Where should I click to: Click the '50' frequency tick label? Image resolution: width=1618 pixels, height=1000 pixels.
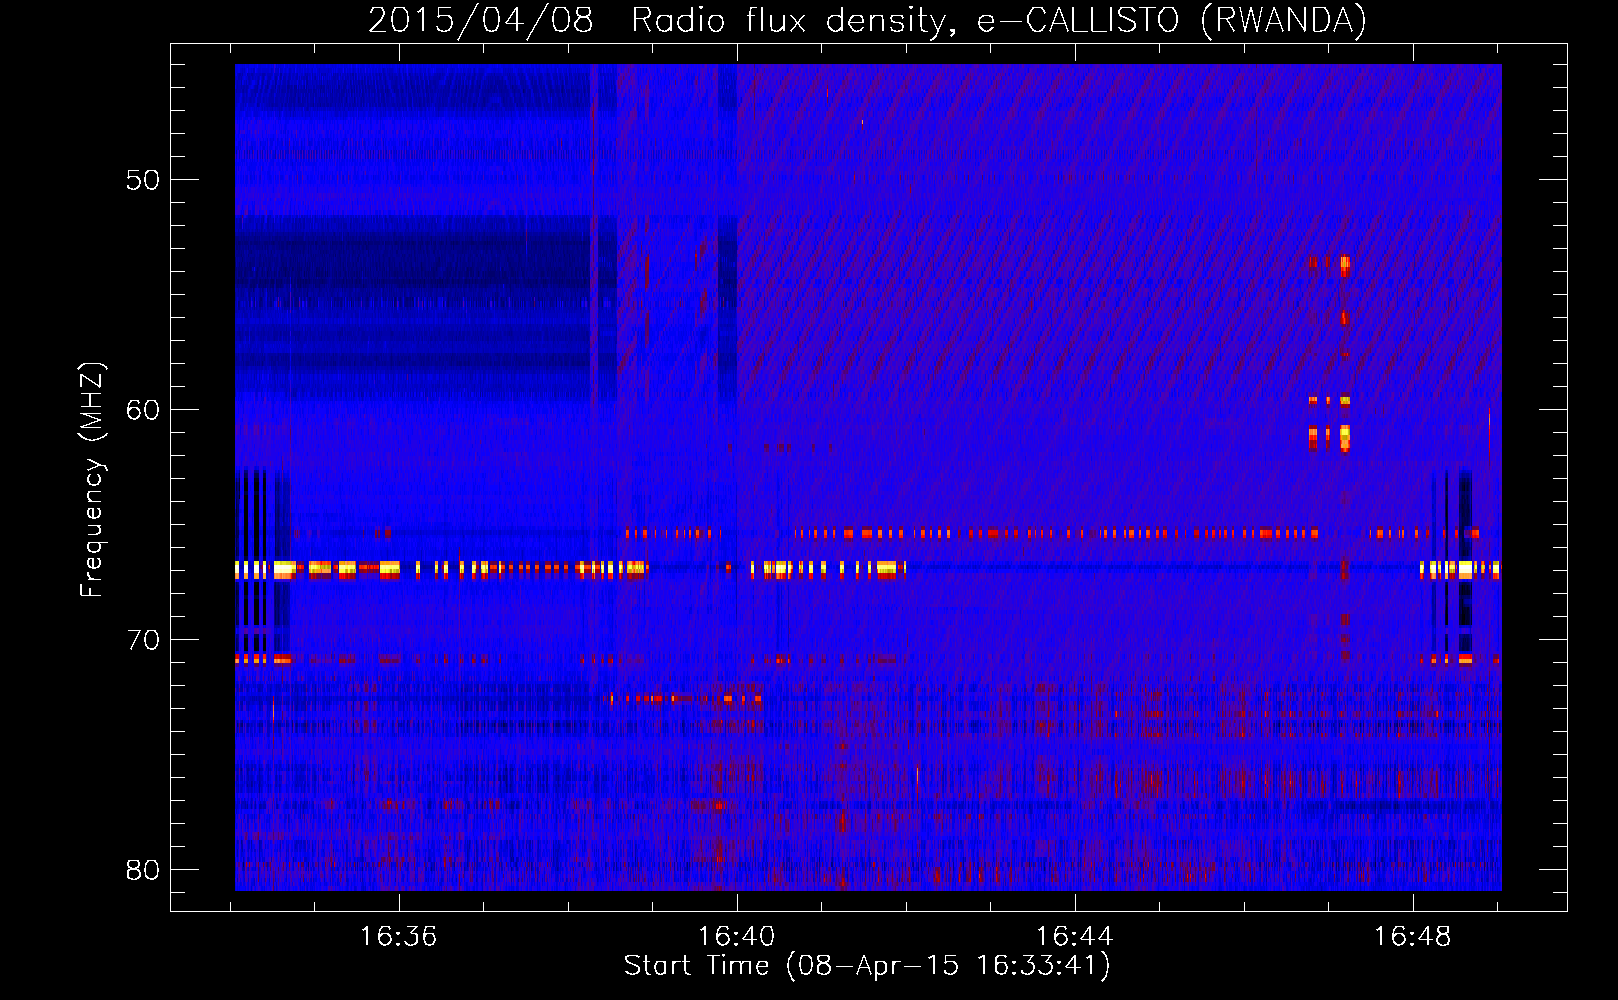click(143, 180)
